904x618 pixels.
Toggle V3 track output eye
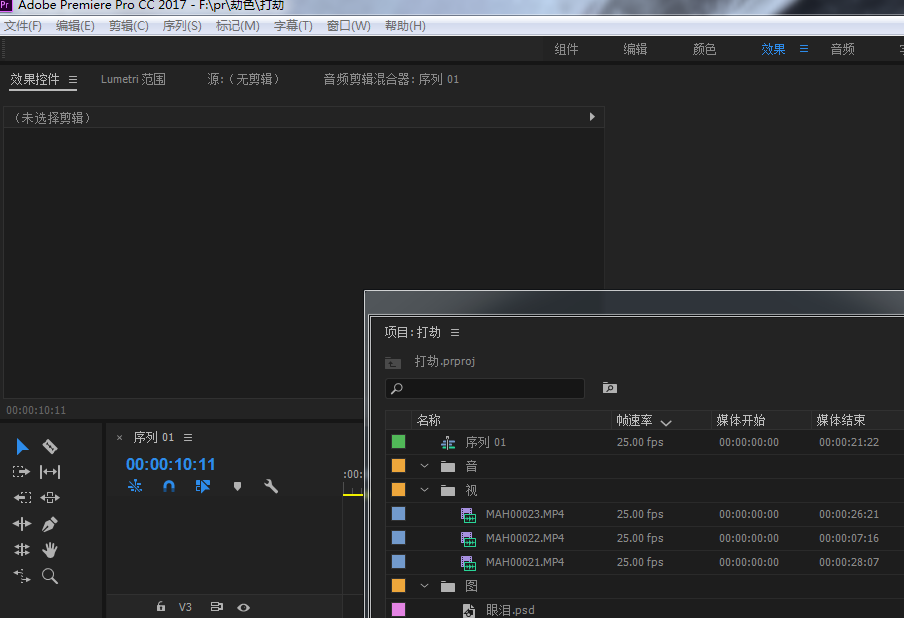(243, 607)
